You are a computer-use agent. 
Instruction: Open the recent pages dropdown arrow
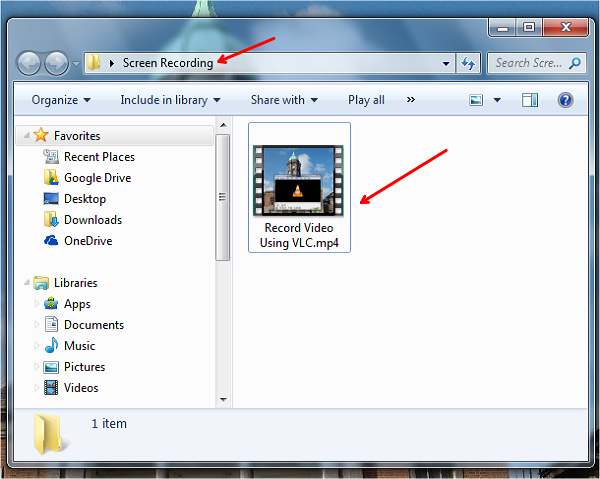(x=76, y=64)
